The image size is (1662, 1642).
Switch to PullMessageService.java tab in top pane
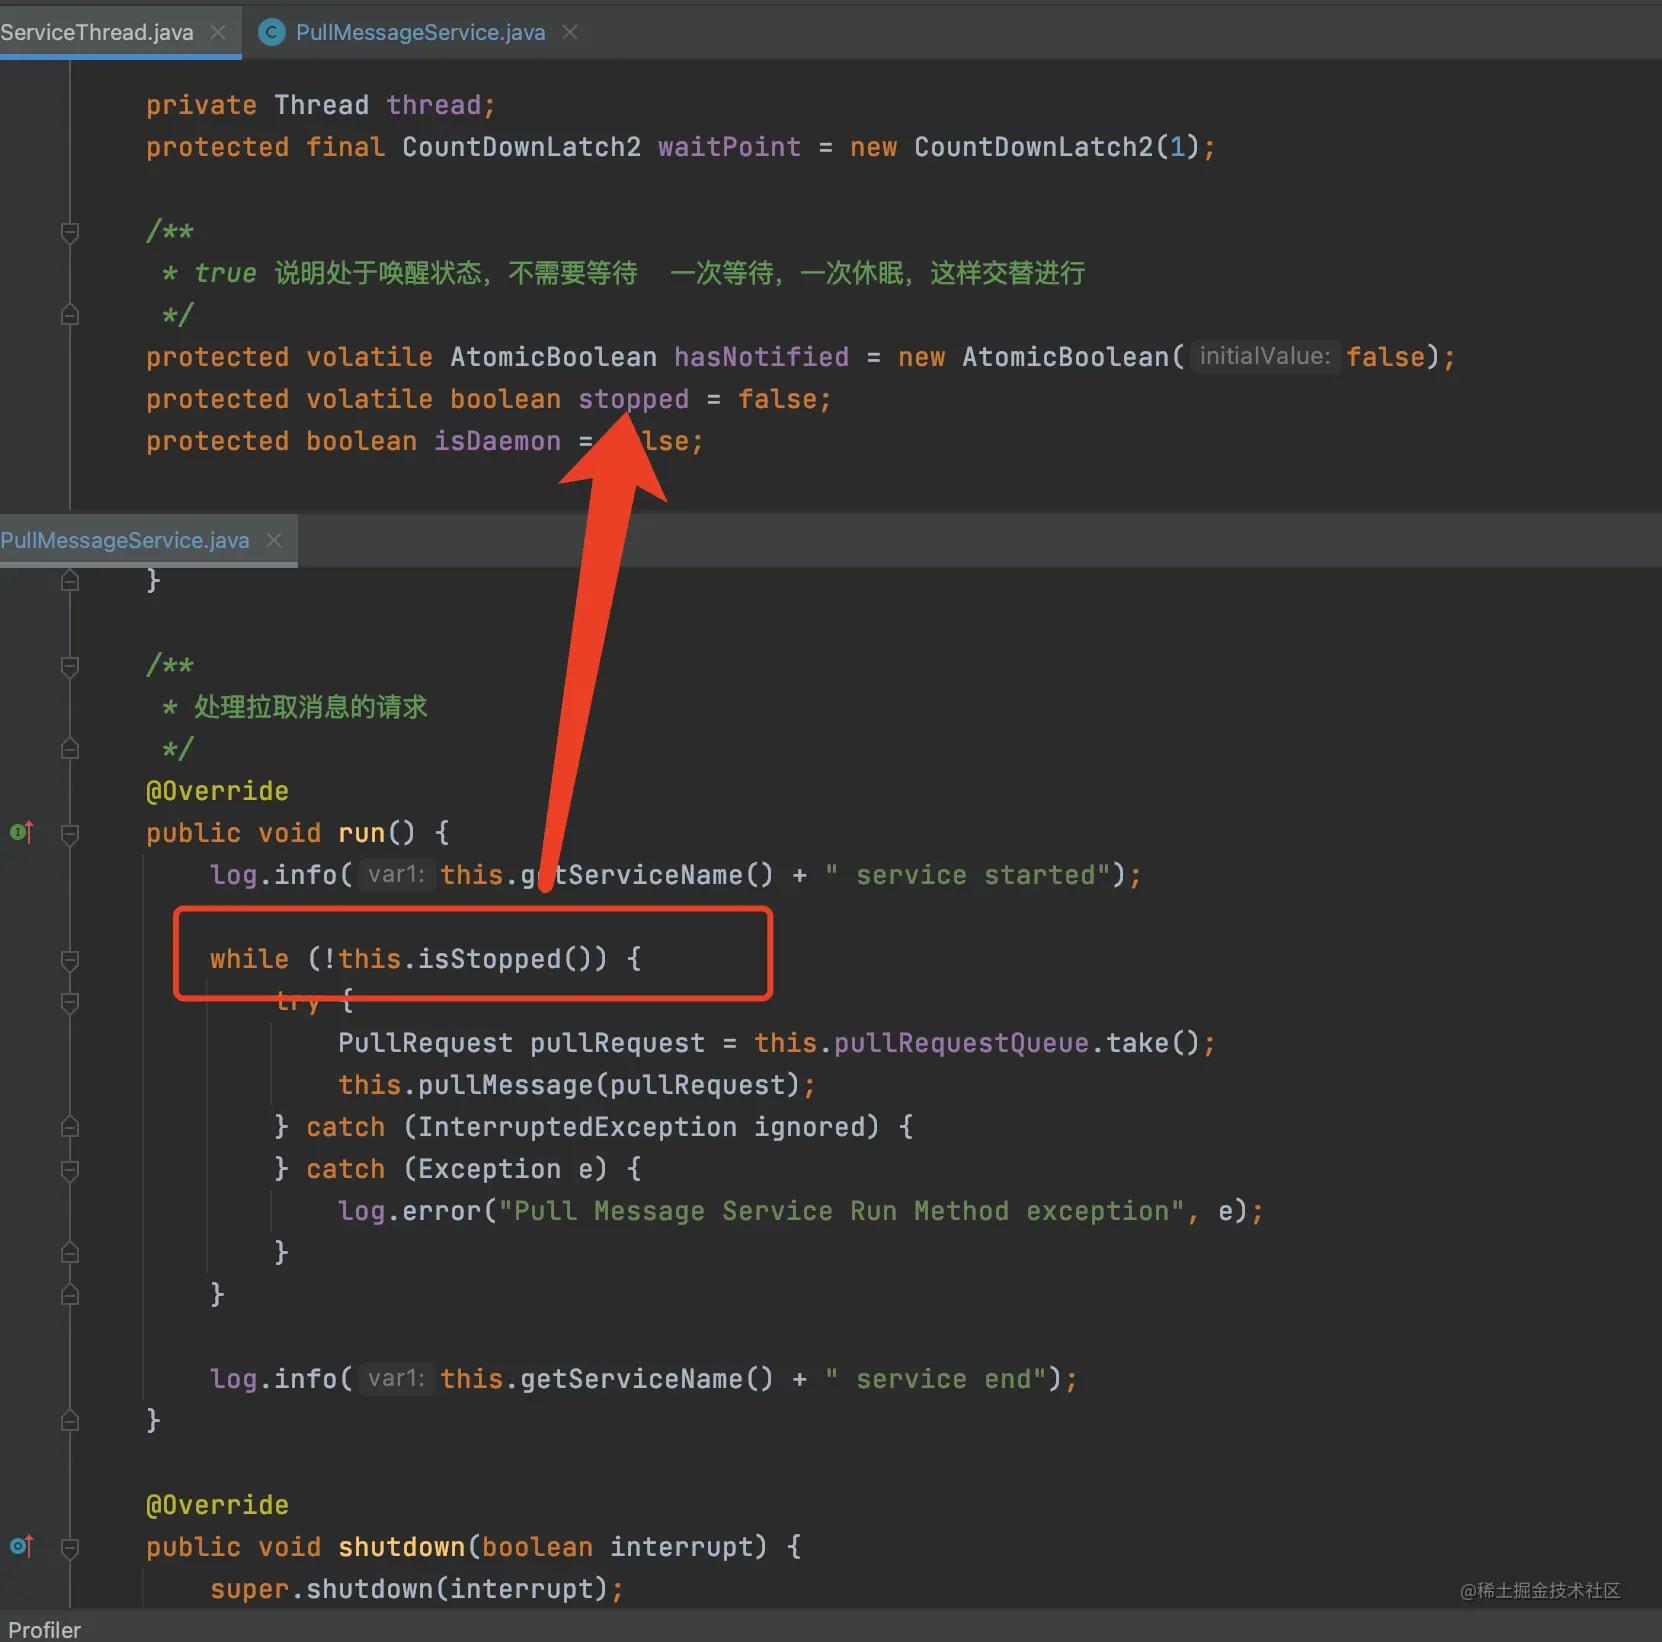pos(420,32)
